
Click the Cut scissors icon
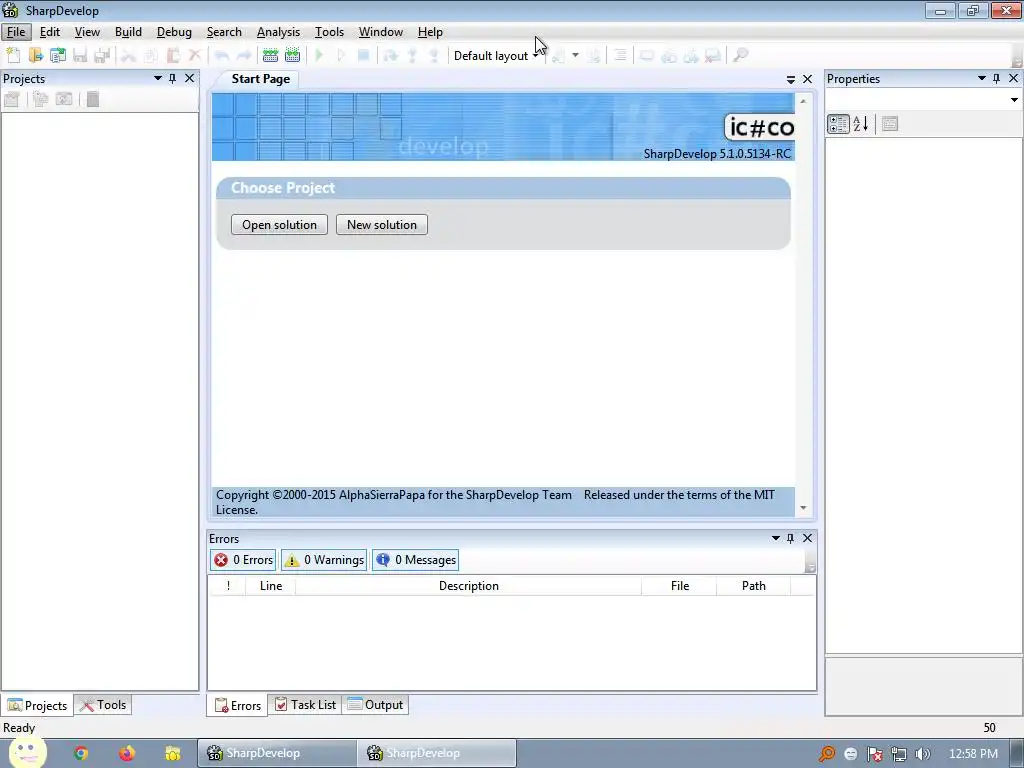click(129, 56)
